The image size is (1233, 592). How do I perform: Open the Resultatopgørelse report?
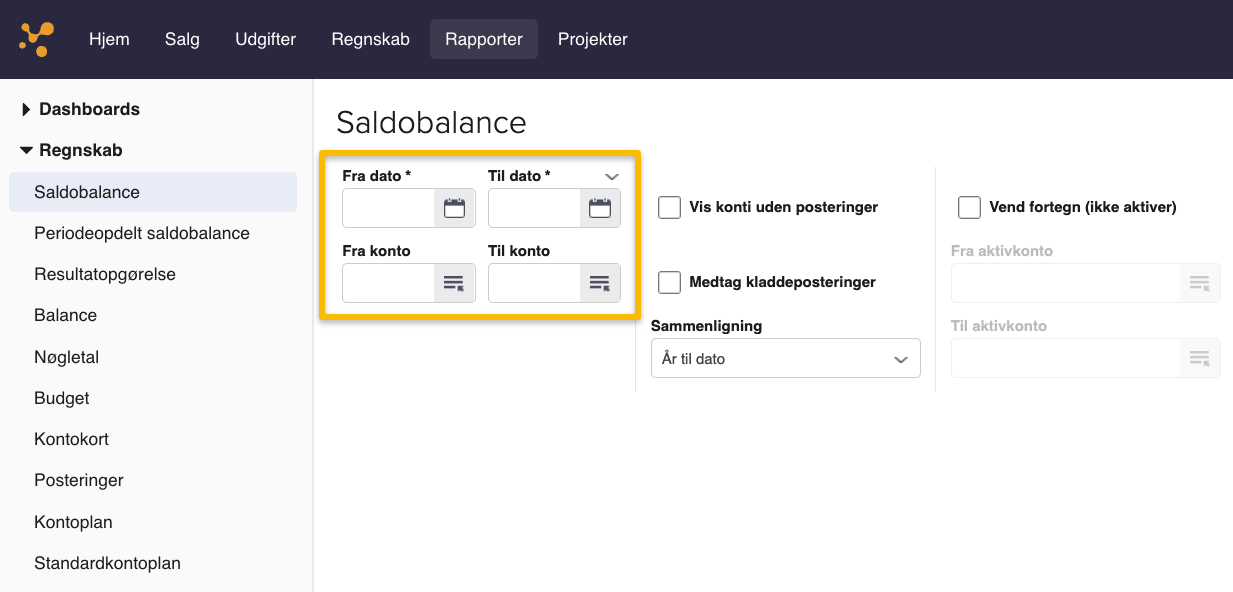(105, 274)
